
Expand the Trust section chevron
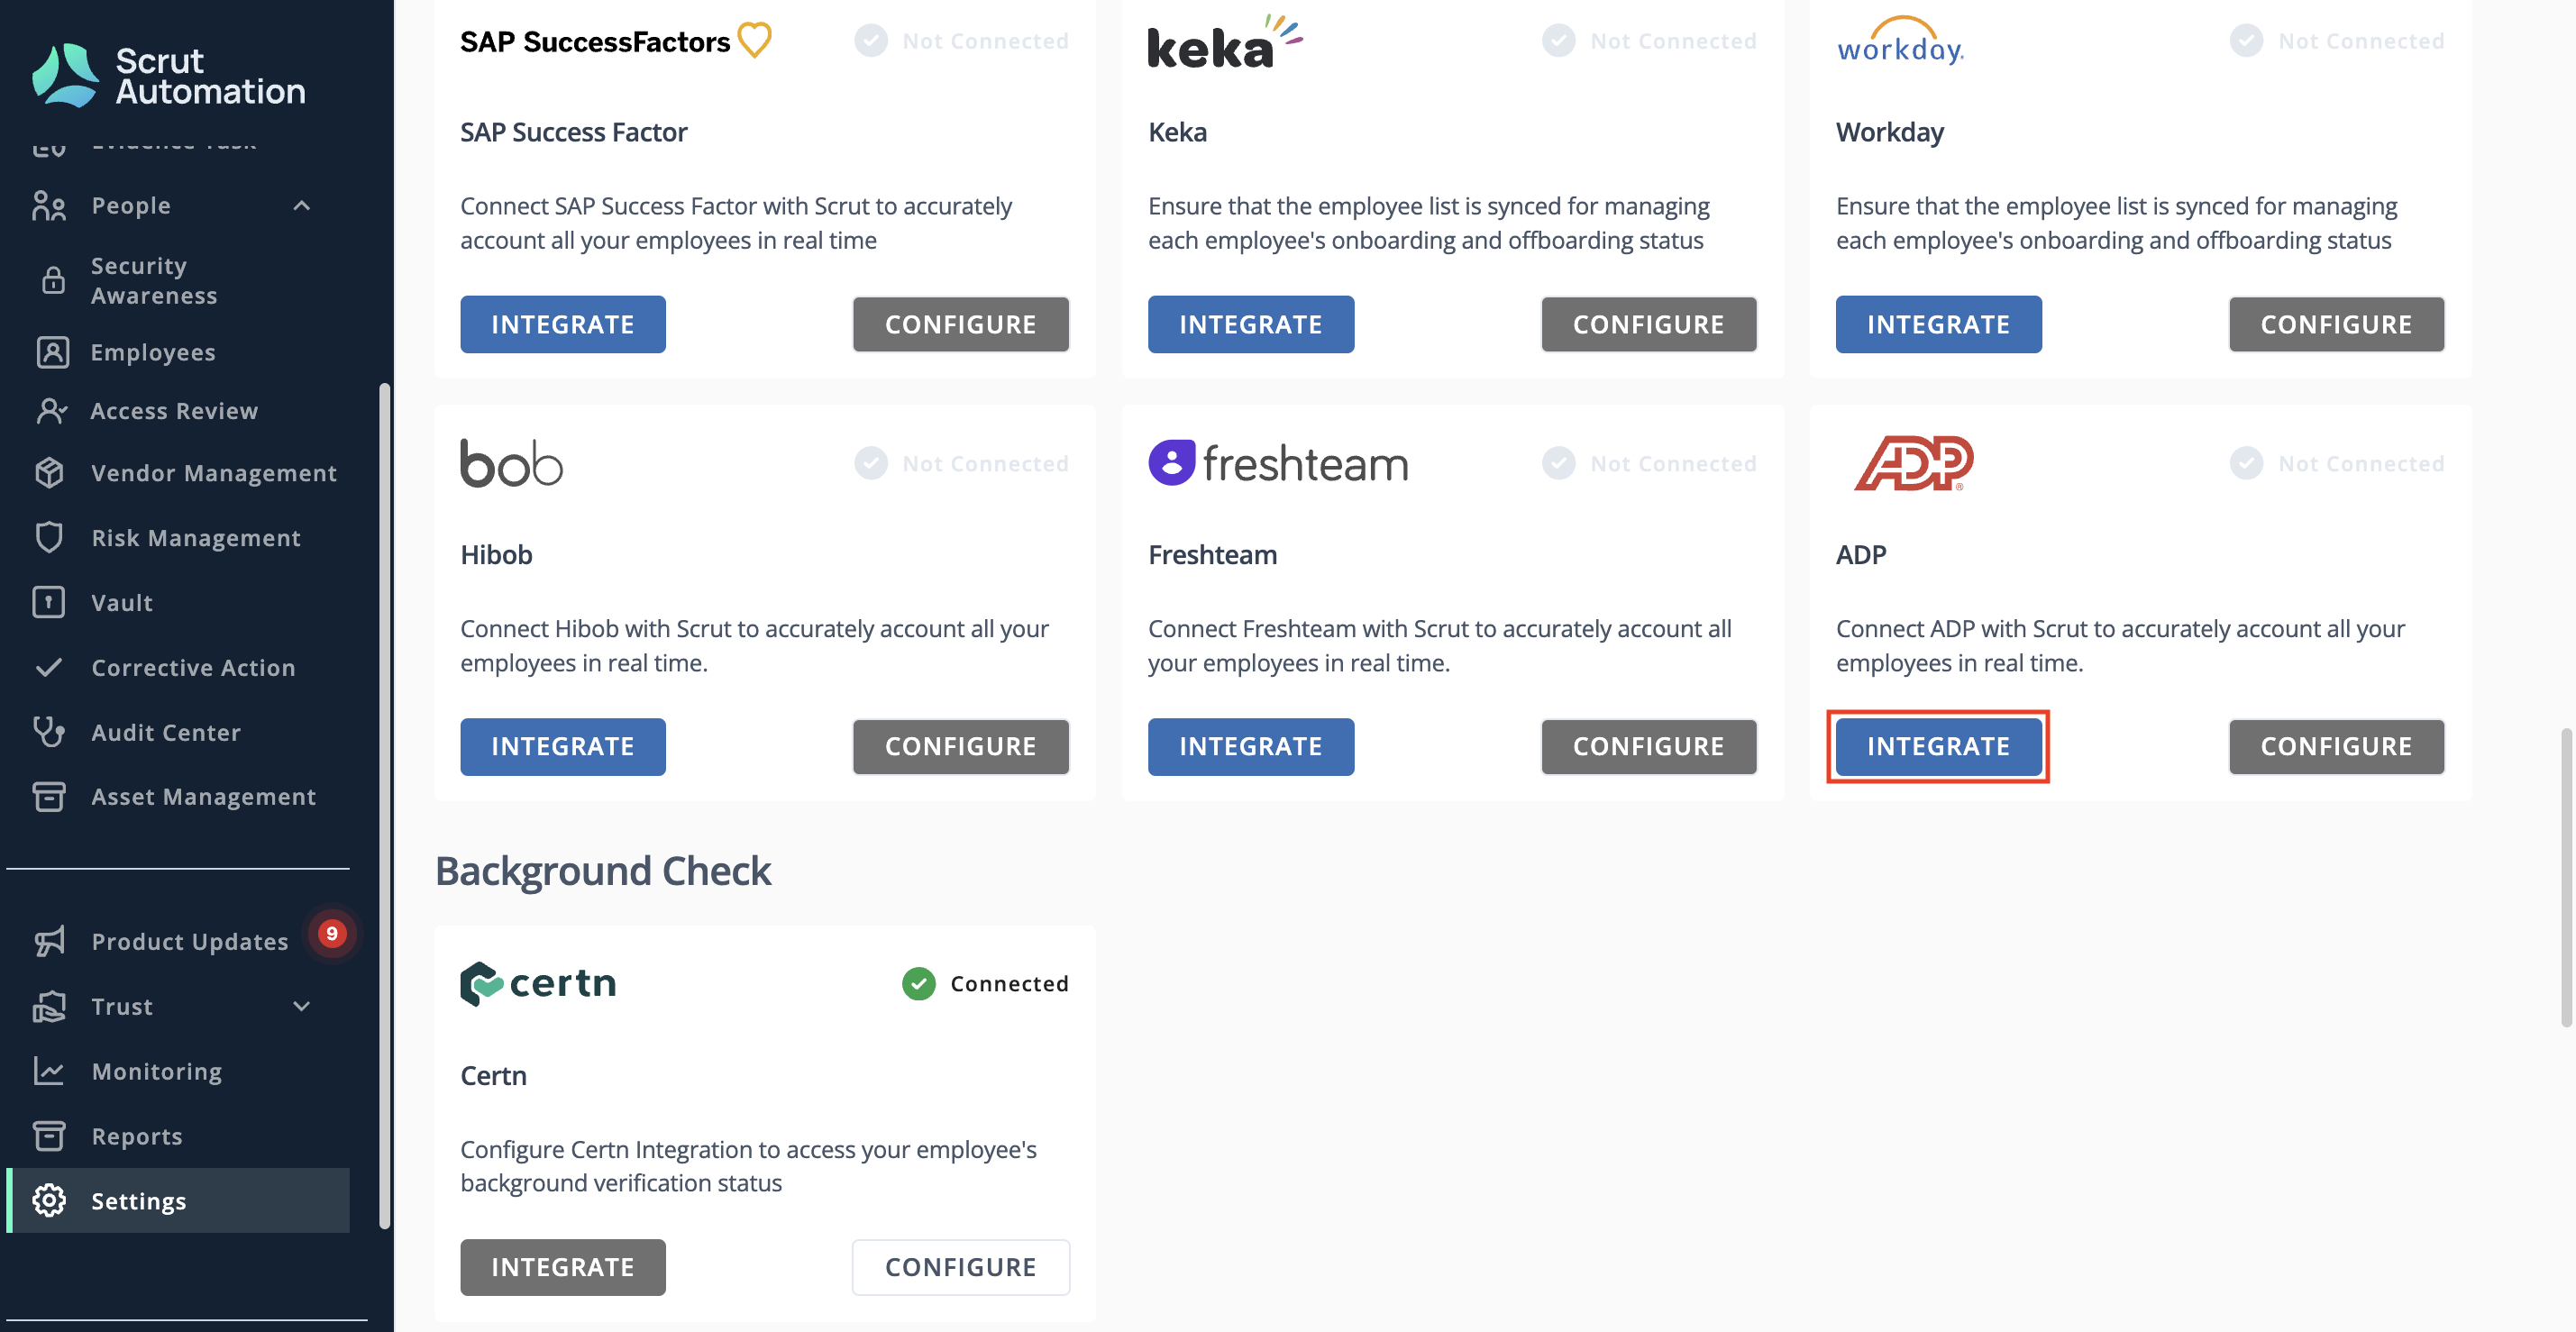(302, 1006)
